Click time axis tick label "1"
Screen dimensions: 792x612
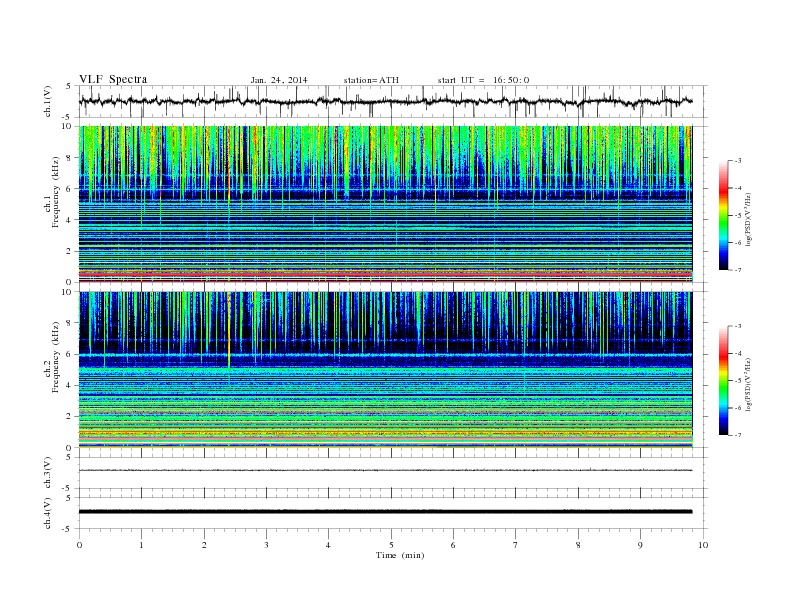[x=141, y=545]
